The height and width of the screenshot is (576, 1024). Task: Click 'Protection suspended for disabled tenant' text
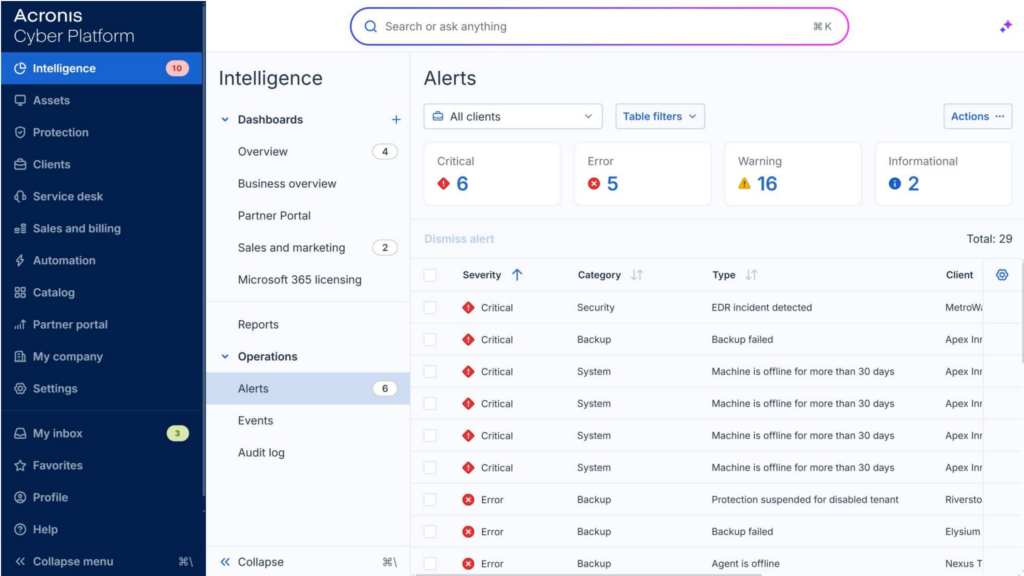click(x=805, y=499)
